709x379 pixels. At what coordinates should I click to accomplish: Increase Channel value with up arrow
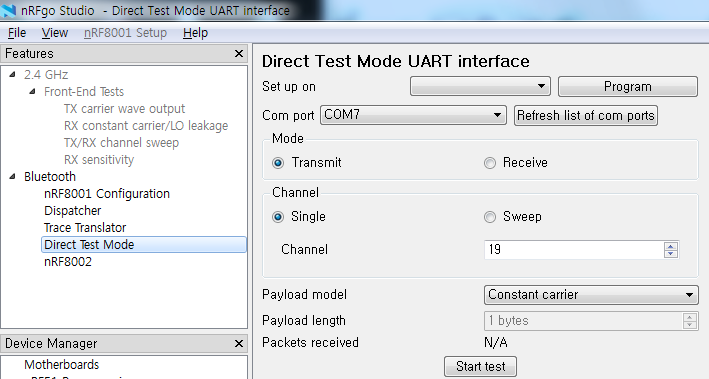tap(671, 246)
